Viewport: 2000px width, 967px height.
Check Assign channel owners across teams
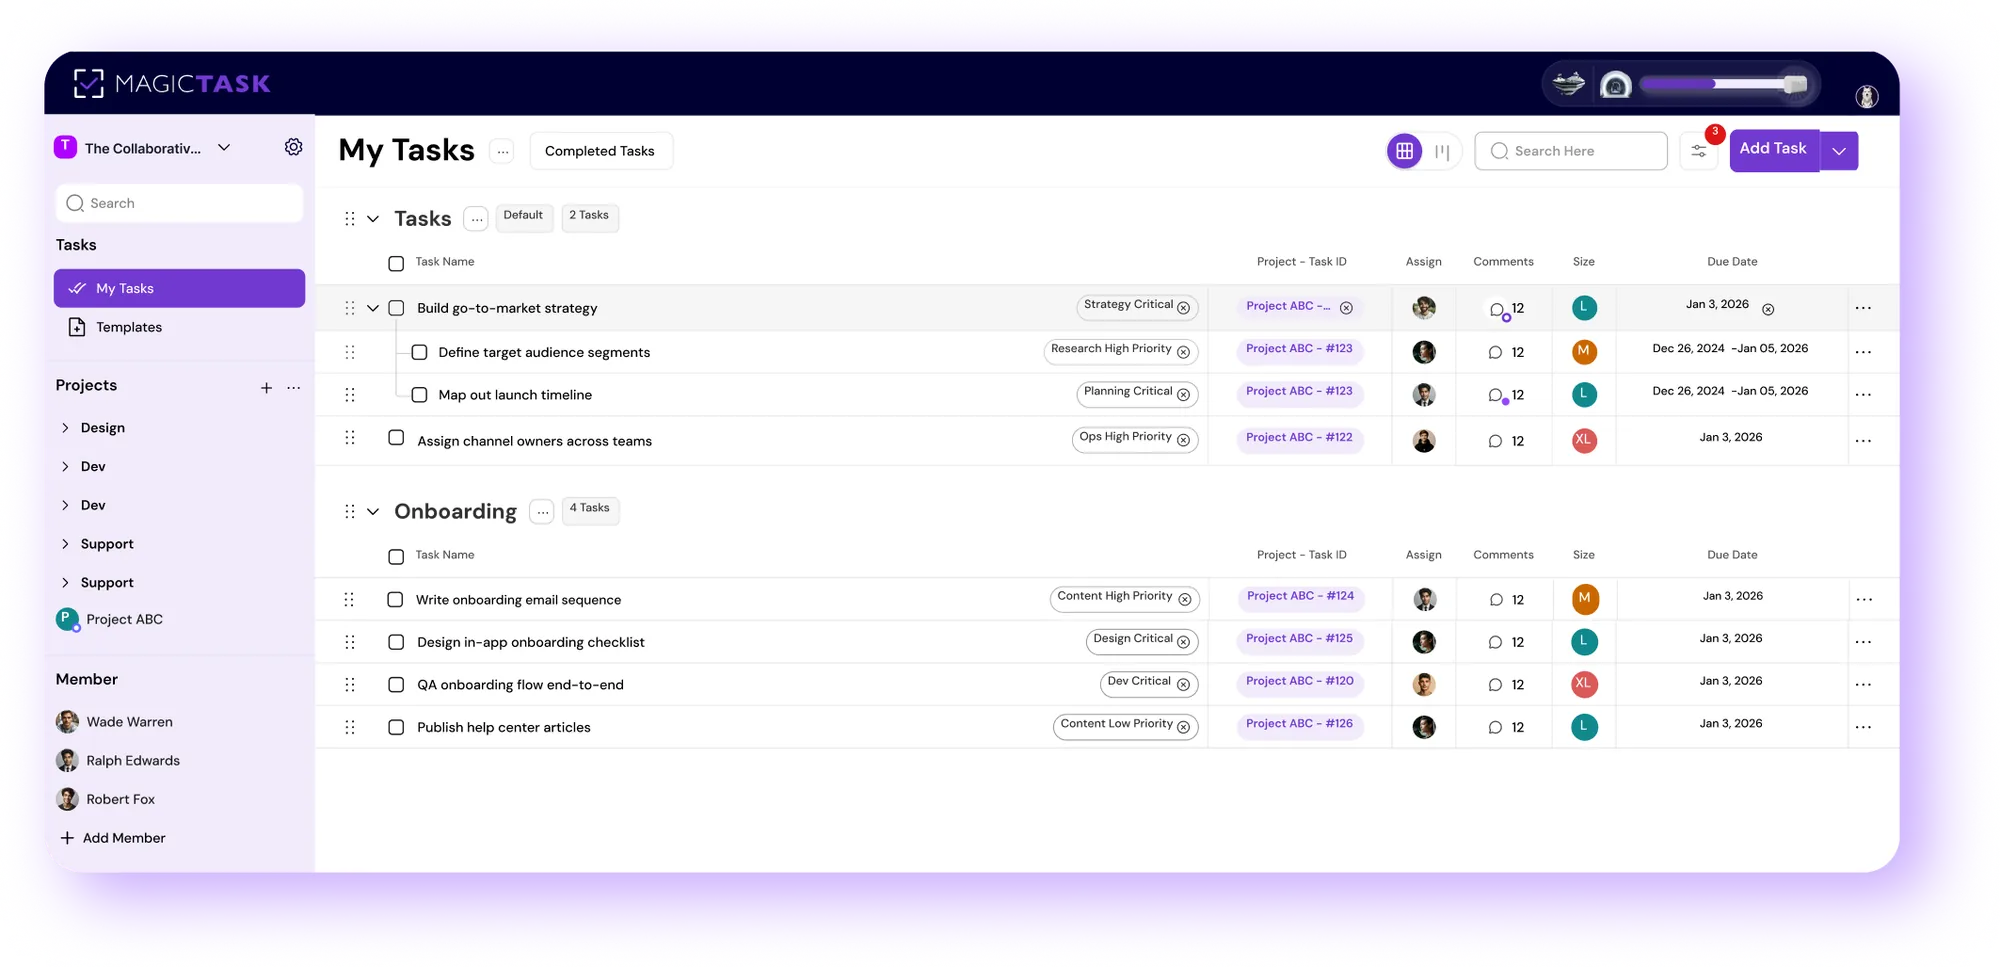pos(396,438)
